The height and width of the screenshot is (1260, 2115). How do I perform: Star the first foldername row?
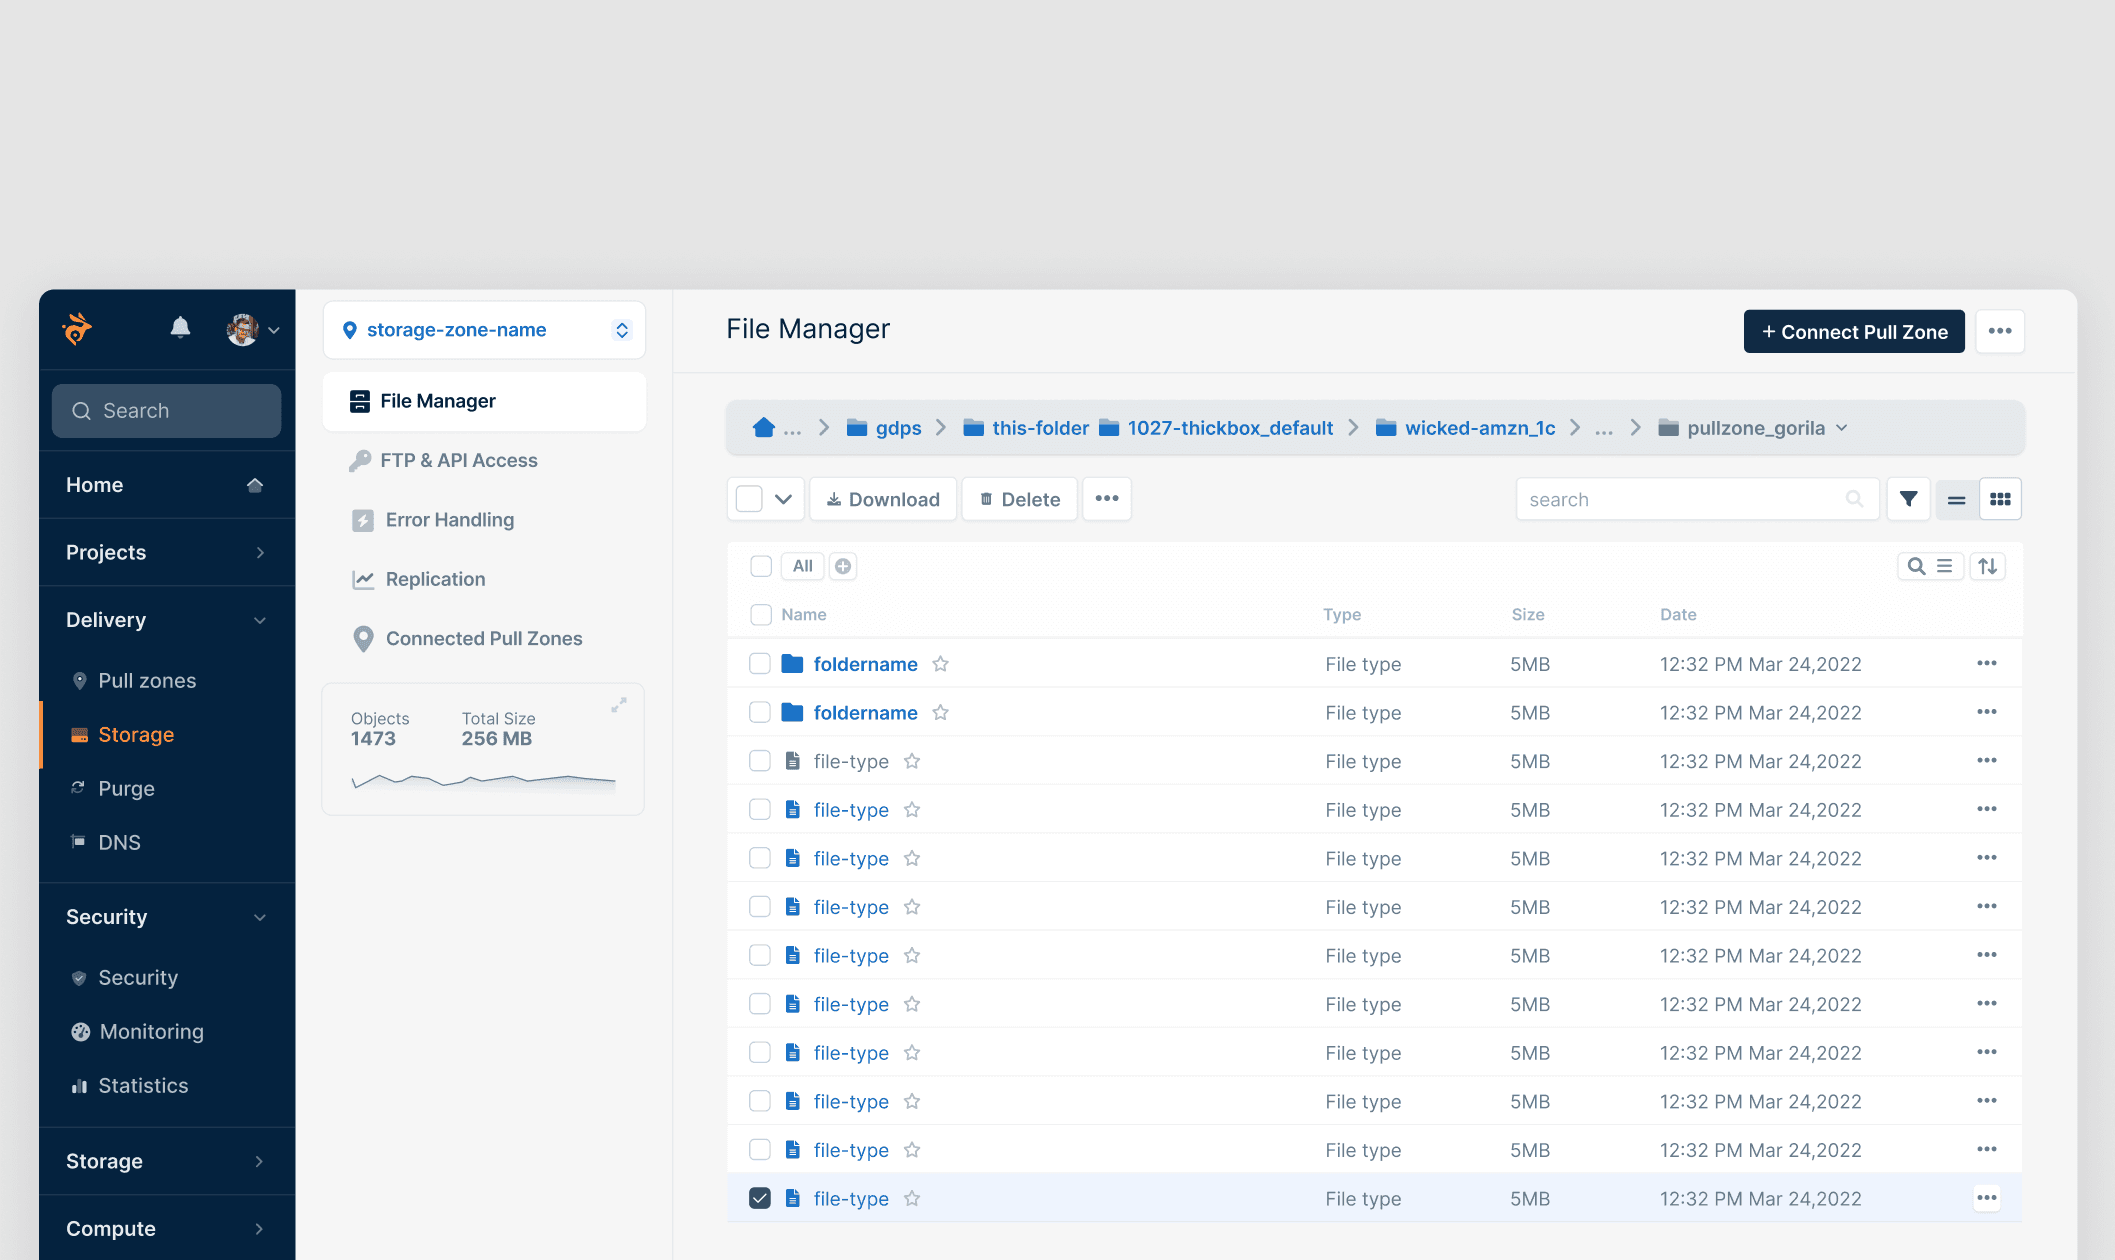940,664
